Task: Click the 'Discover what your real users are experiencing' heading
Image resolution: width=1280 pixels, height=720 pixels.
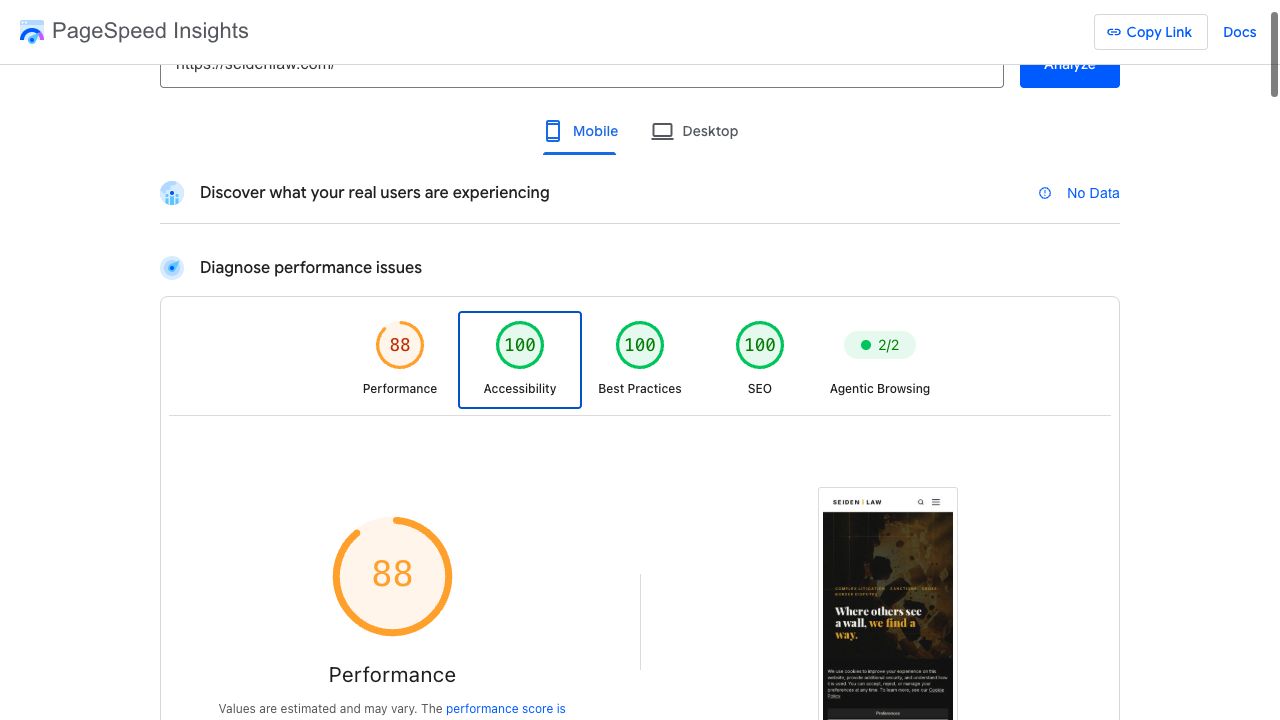Action: tap(374, 192)
